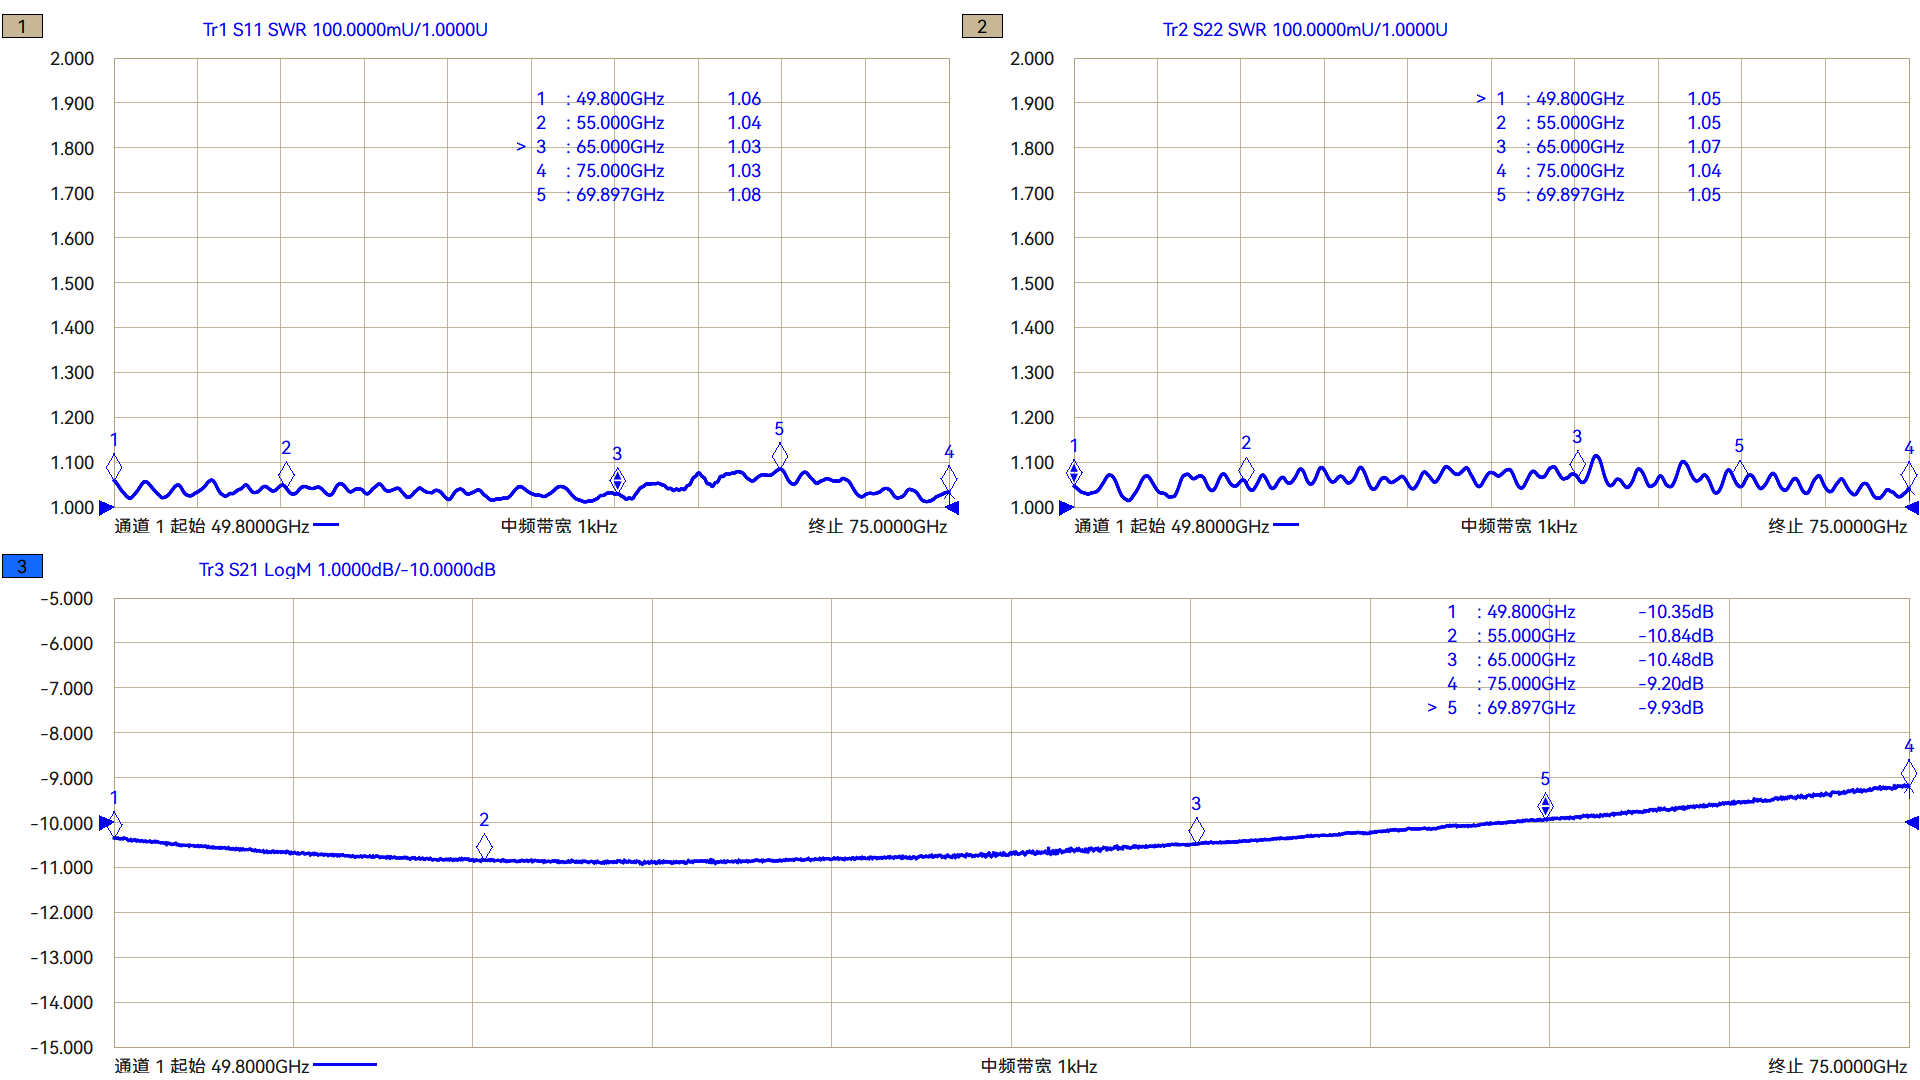
Task: Select marker 3 diamond on S22 trace
Action: 1577,463
